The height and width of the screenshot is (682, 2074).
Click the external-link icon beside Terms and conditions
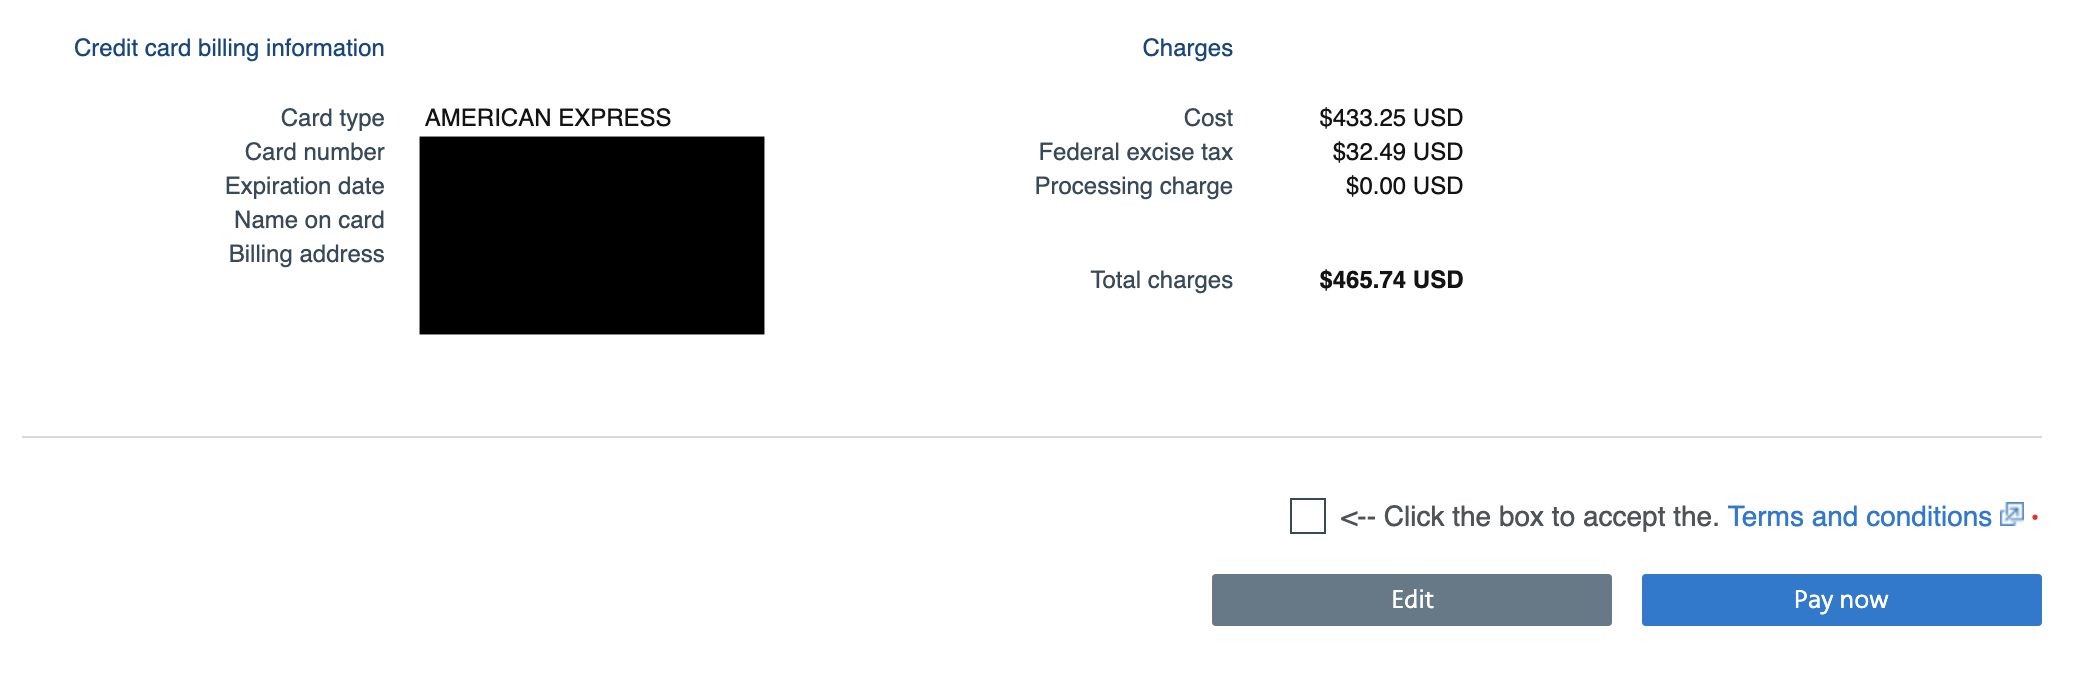coord(2011,514)
